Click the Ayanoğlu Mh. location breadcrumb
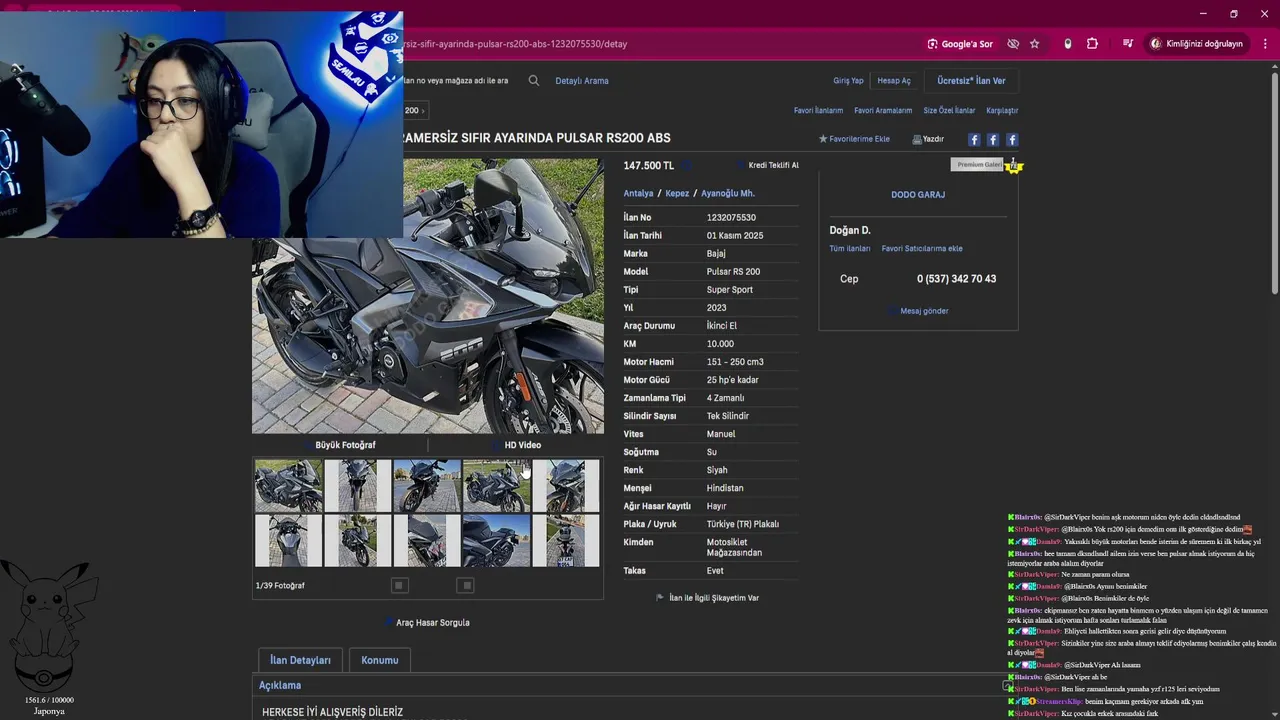 coord(728,194)
